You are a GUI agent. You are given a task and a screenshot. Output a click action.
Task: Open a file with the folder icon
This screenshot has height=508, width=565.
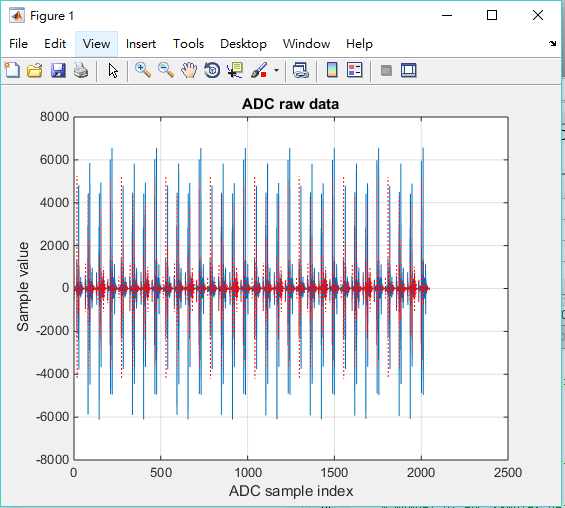click(35, 70)
